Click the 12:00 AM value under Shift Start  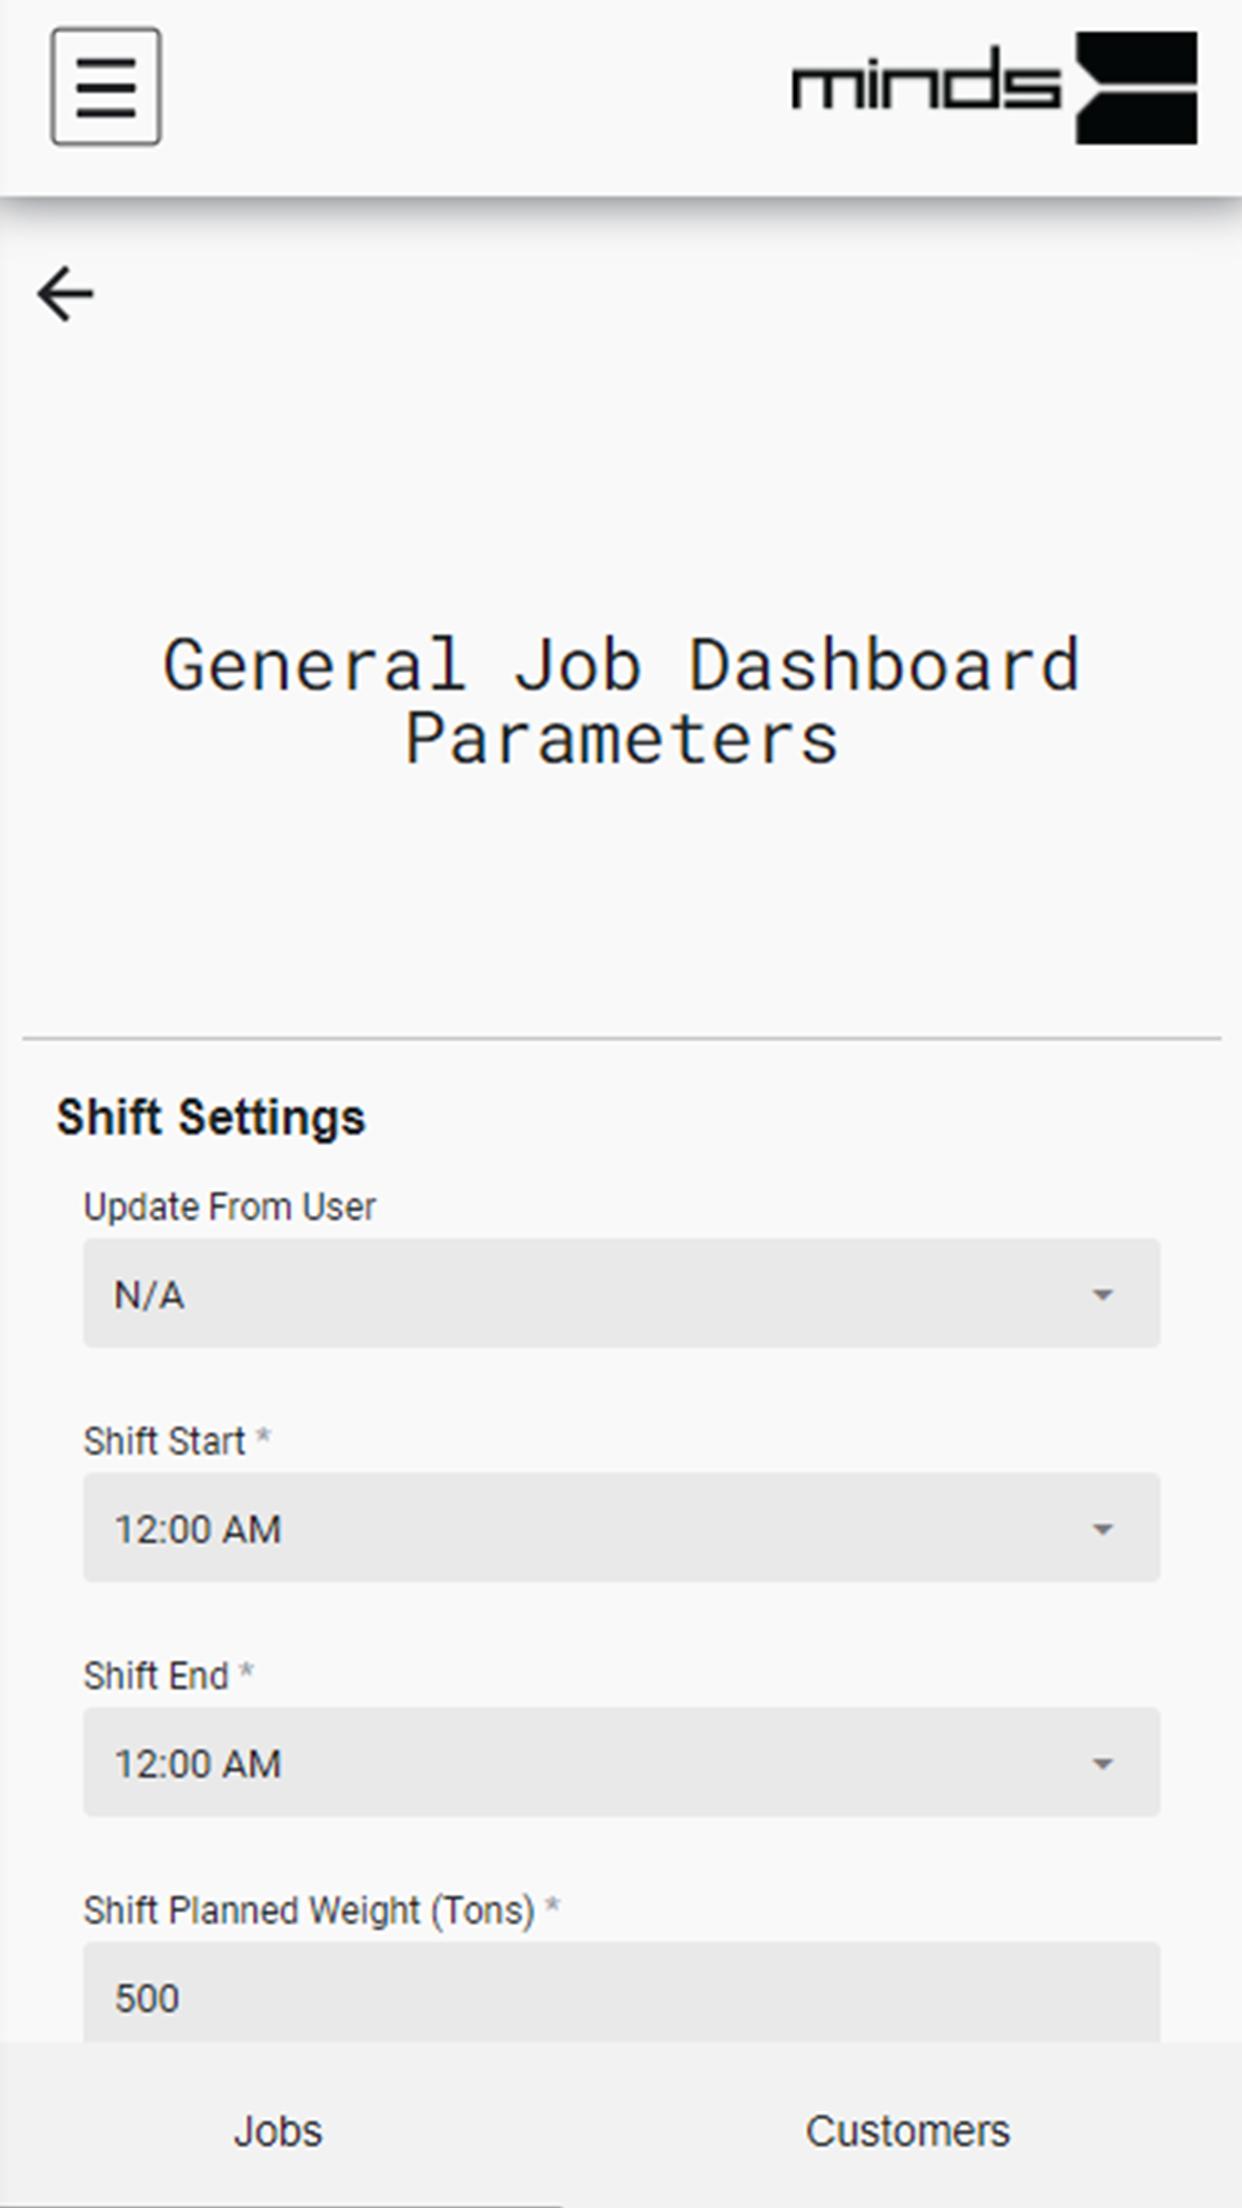[198, 1530]
